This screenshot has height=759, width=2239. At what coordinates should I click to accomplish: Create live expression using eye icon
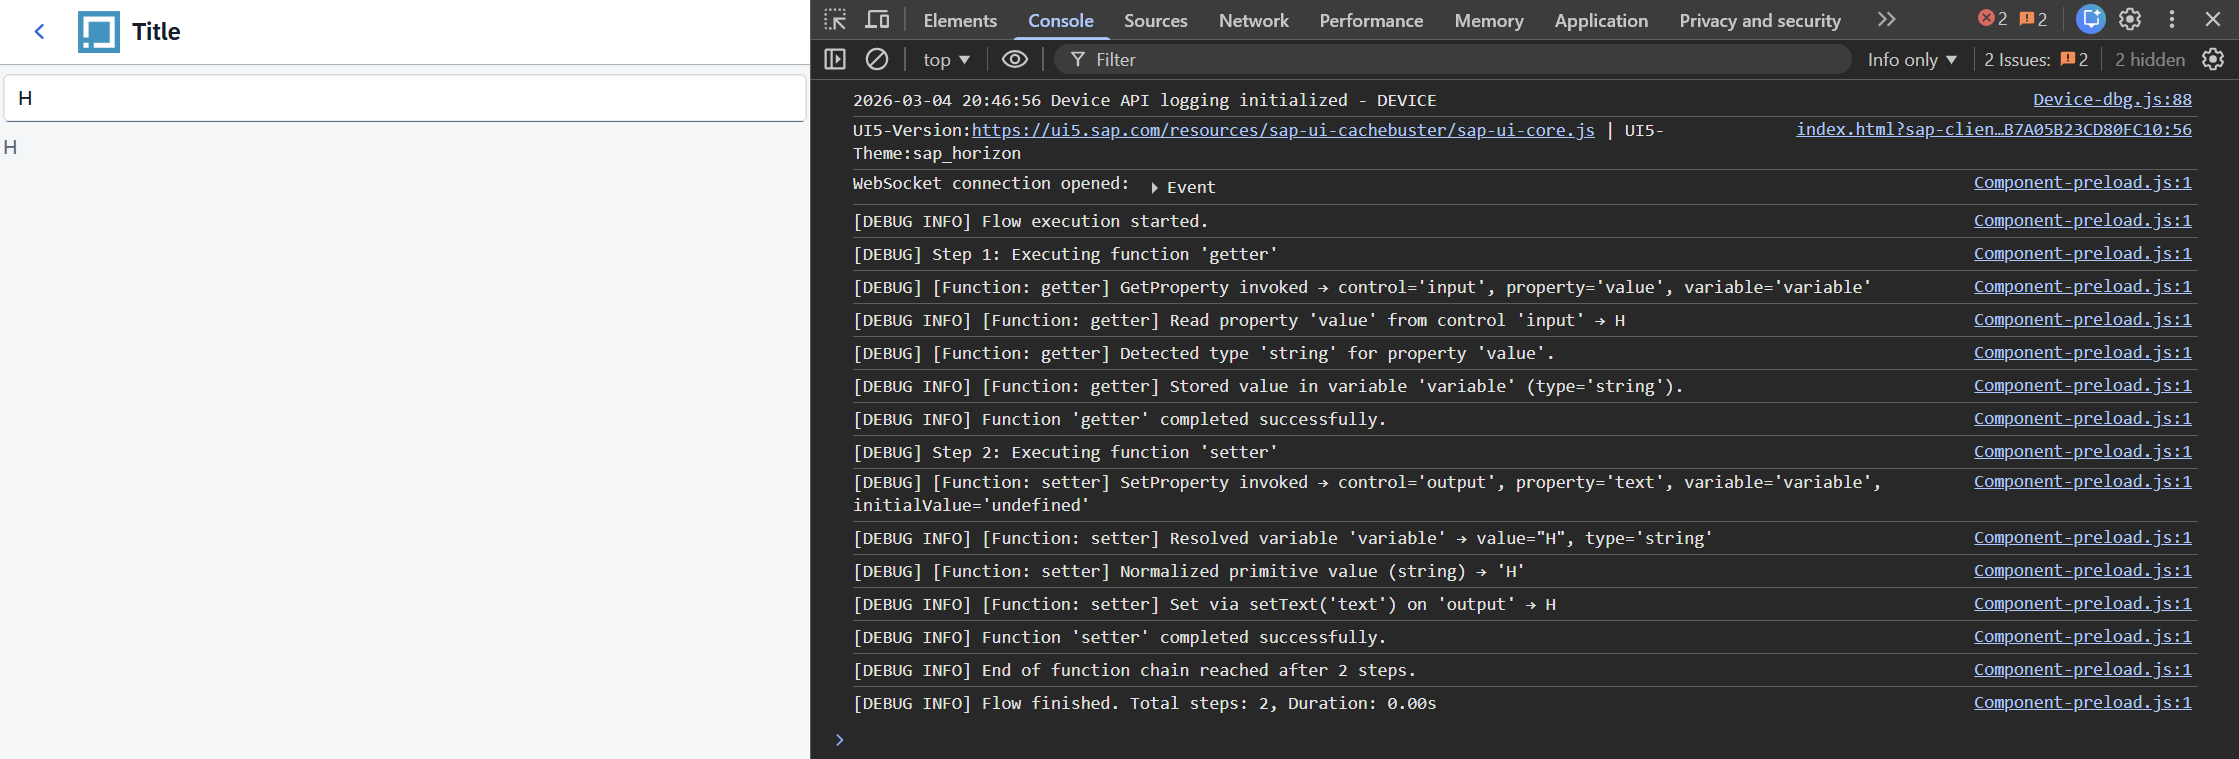point(1014,60)
